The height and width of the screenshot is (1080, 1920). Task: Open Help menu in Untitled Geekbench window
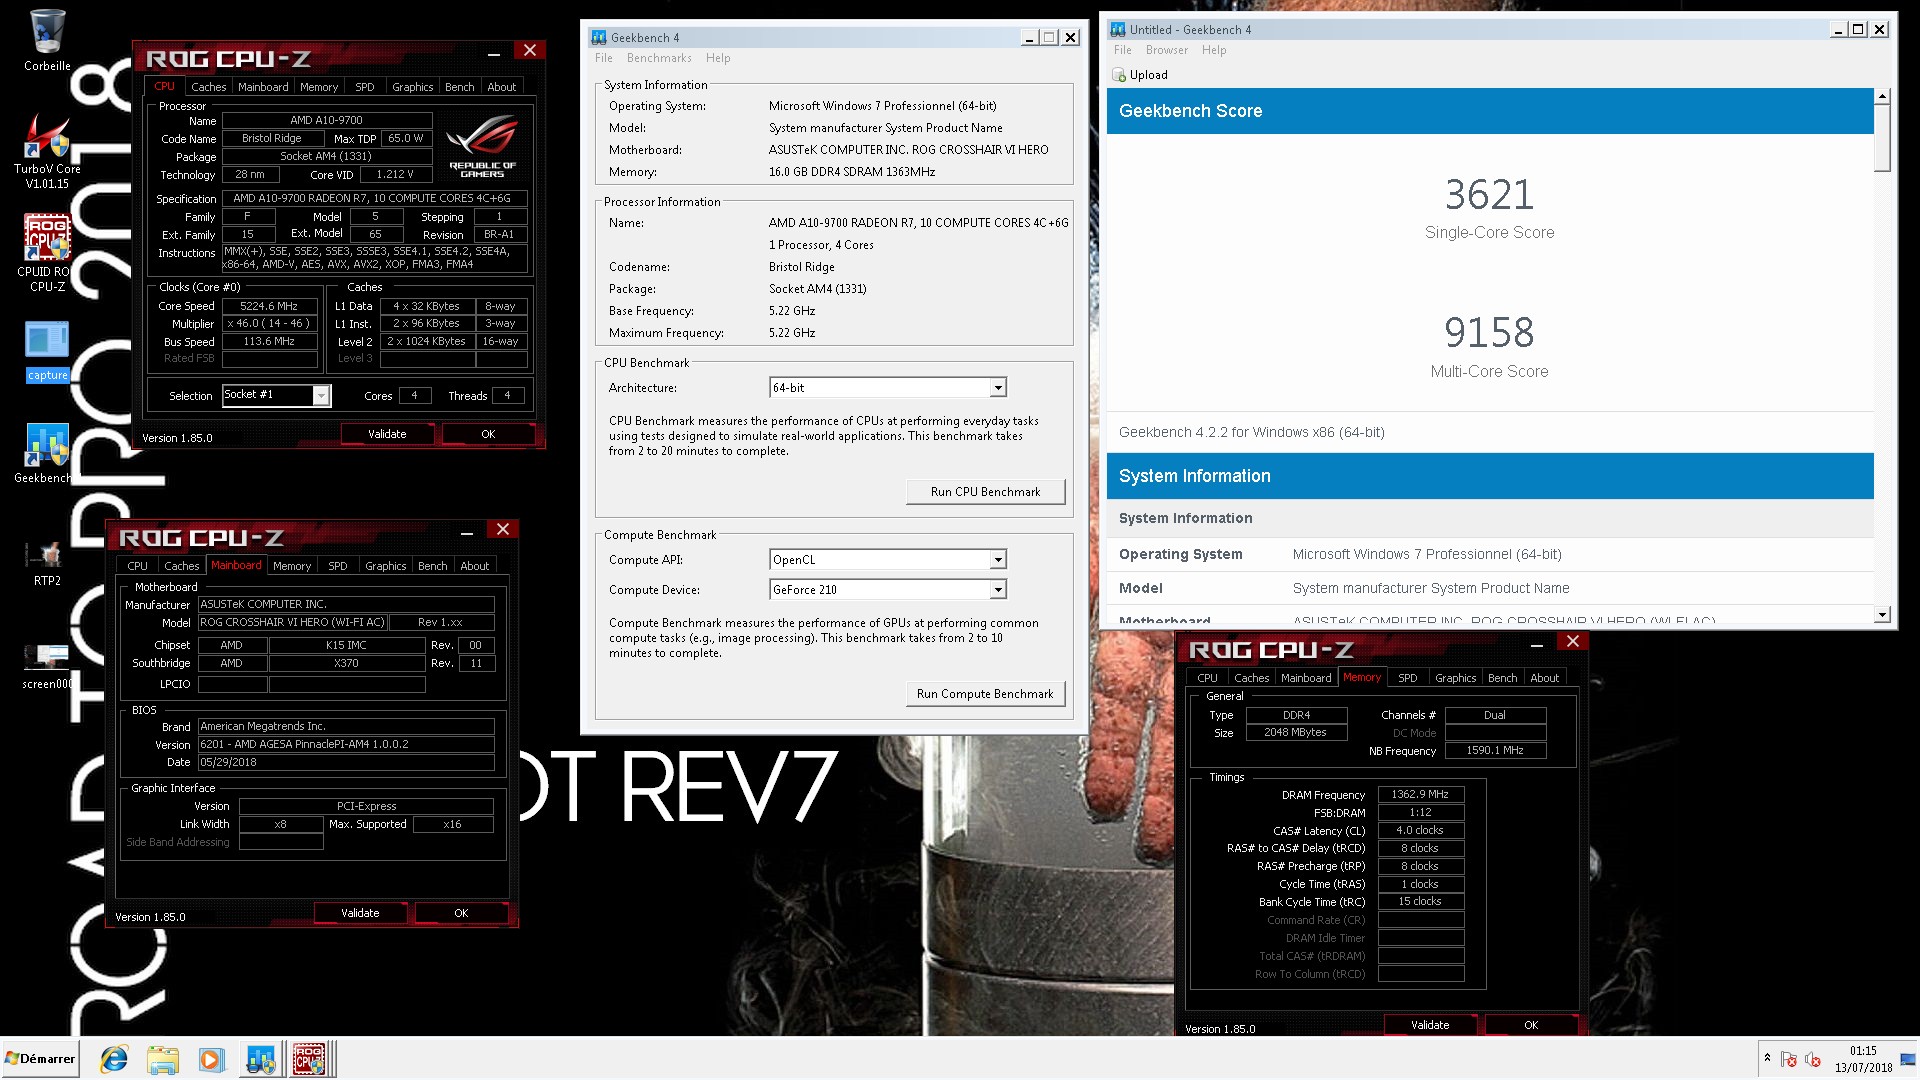pos(1213,50)
